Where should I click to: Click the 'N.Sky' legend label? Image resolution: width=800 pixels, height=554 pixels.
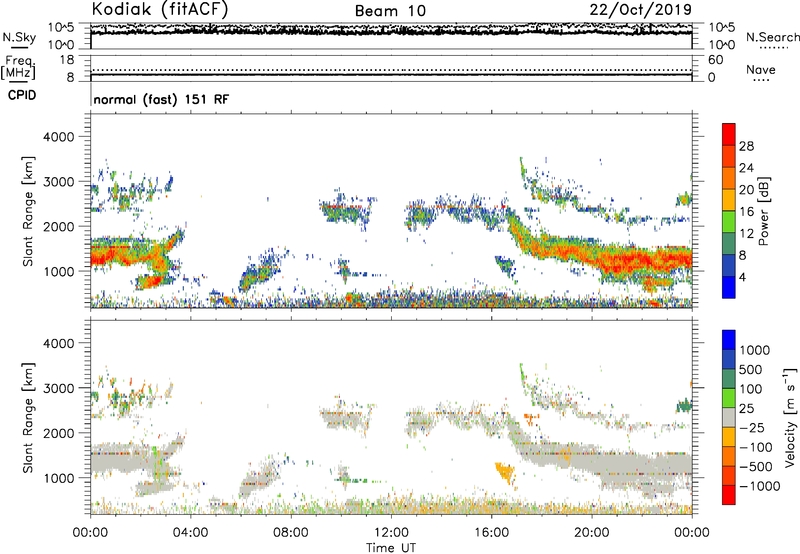(19, 37)
